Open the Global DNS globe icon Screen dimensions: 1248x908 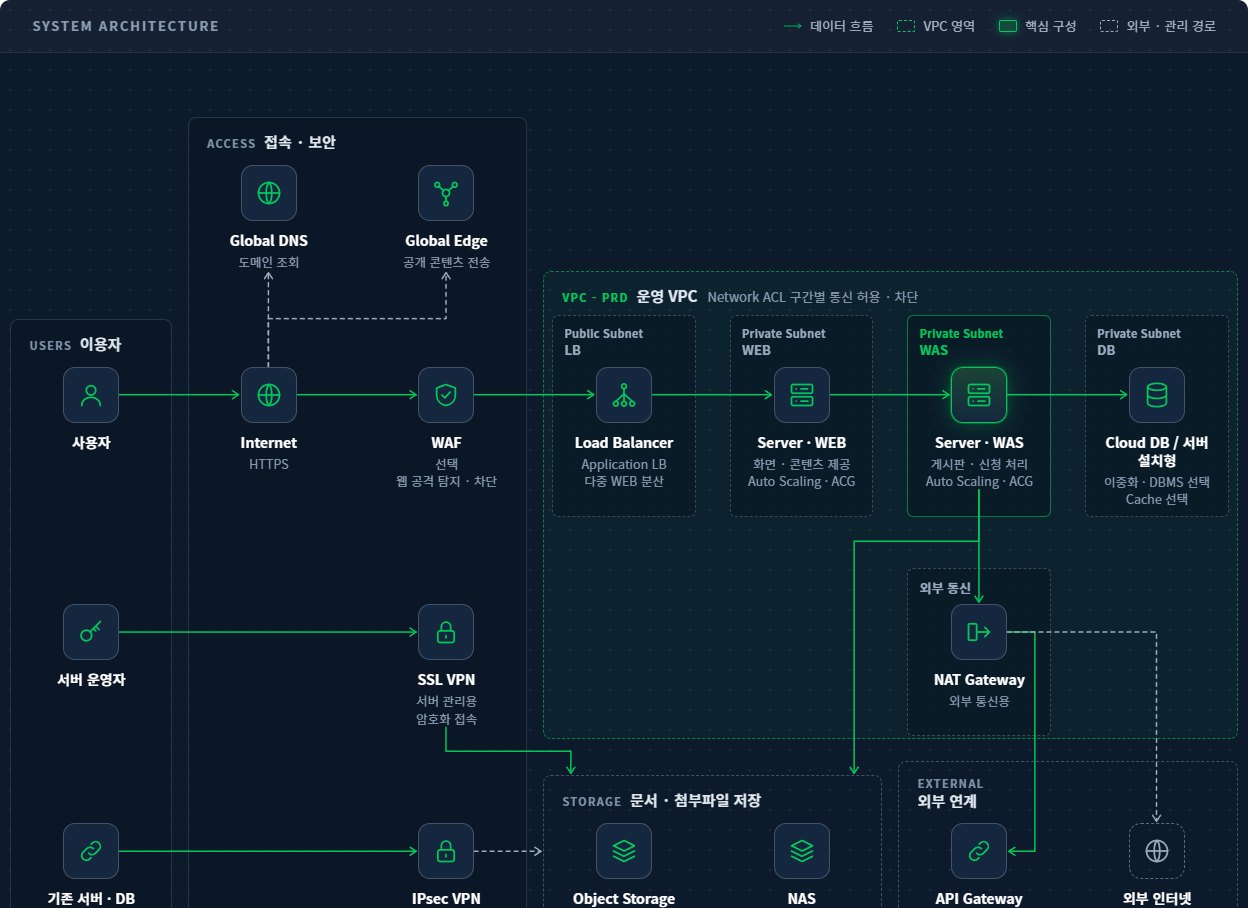269,193
